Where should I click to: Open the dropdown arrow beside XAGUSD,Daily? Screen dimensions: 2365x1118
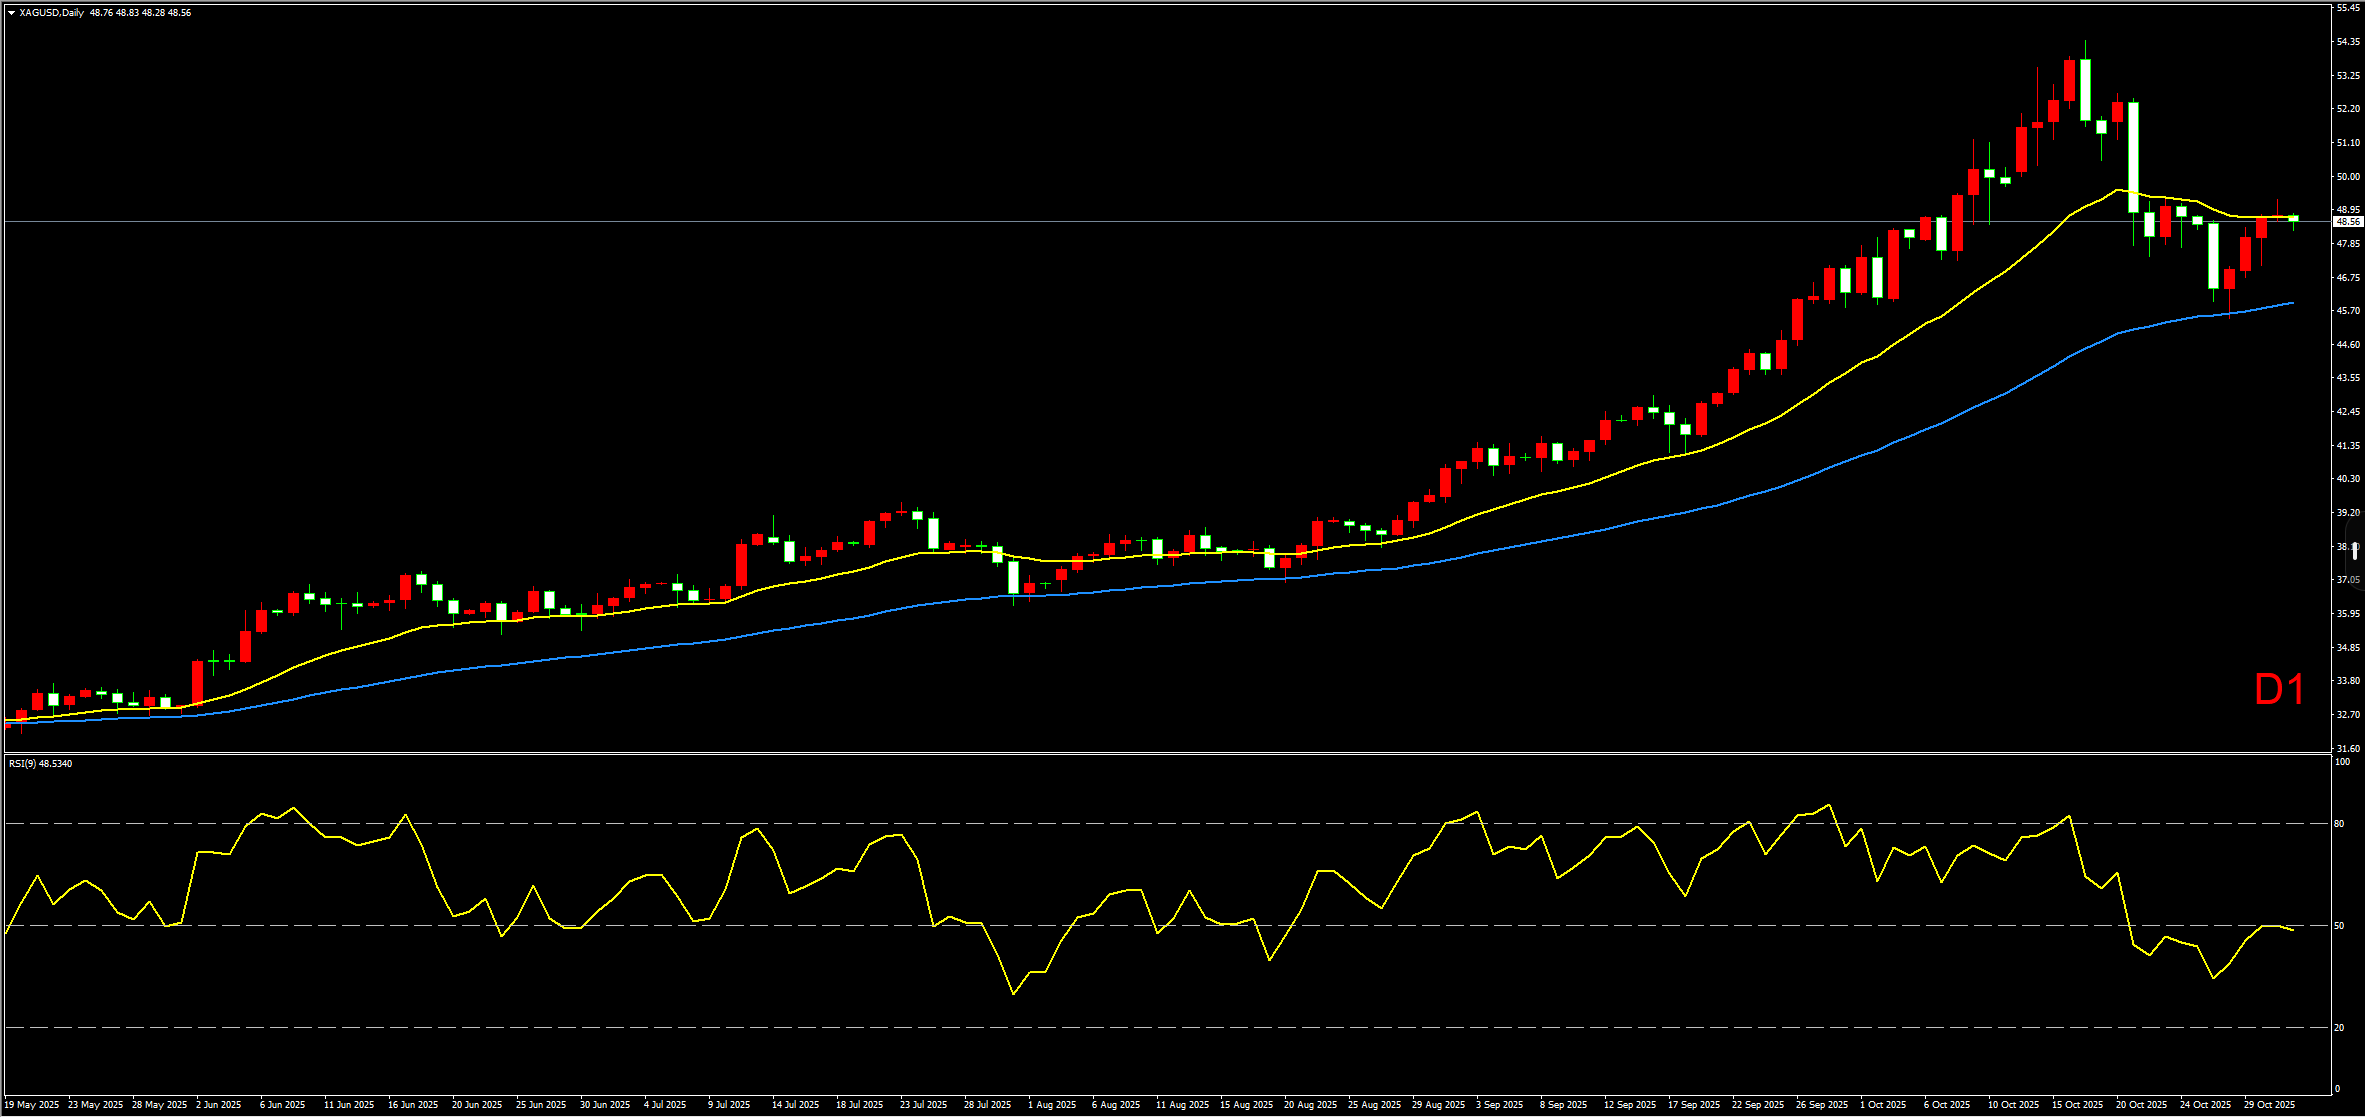(x=11, y=13)
